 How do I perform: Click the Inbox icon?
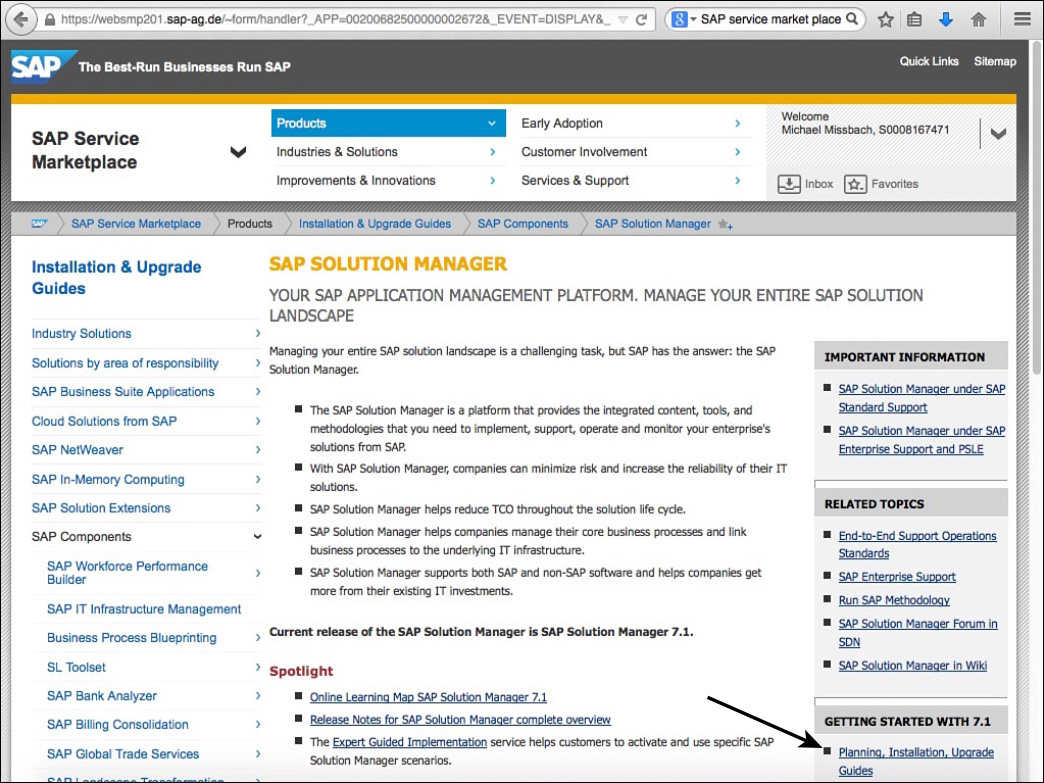789,184
